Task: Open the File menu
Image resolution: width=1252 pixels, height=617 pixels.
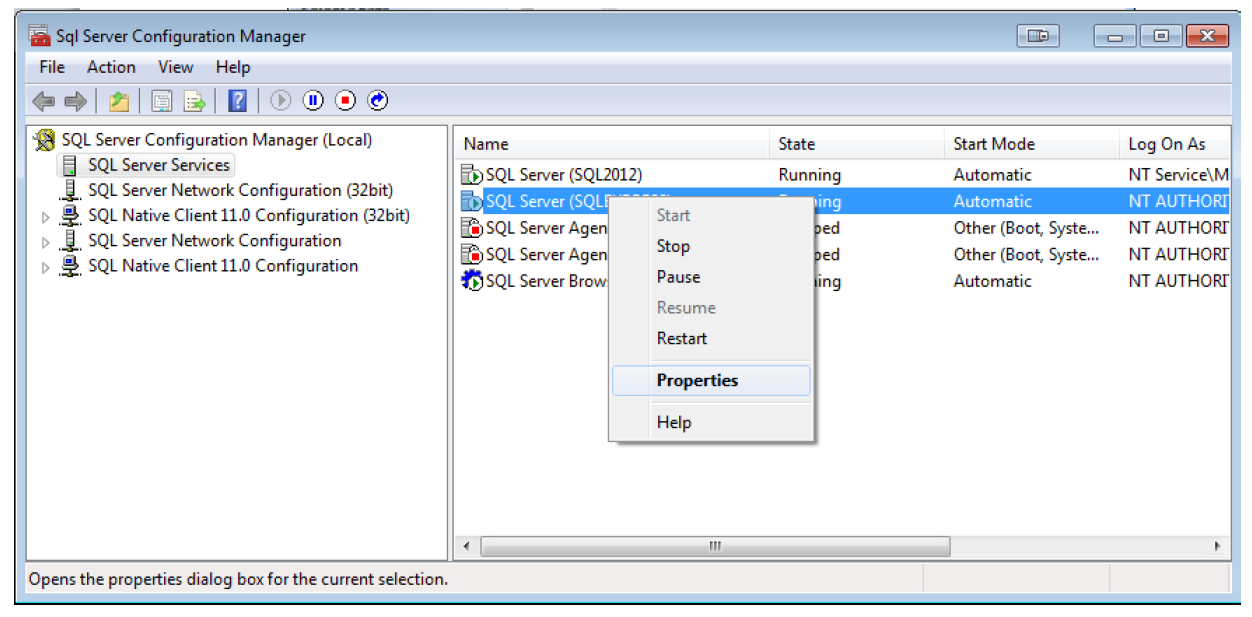Action: click(x=52, y=67)
